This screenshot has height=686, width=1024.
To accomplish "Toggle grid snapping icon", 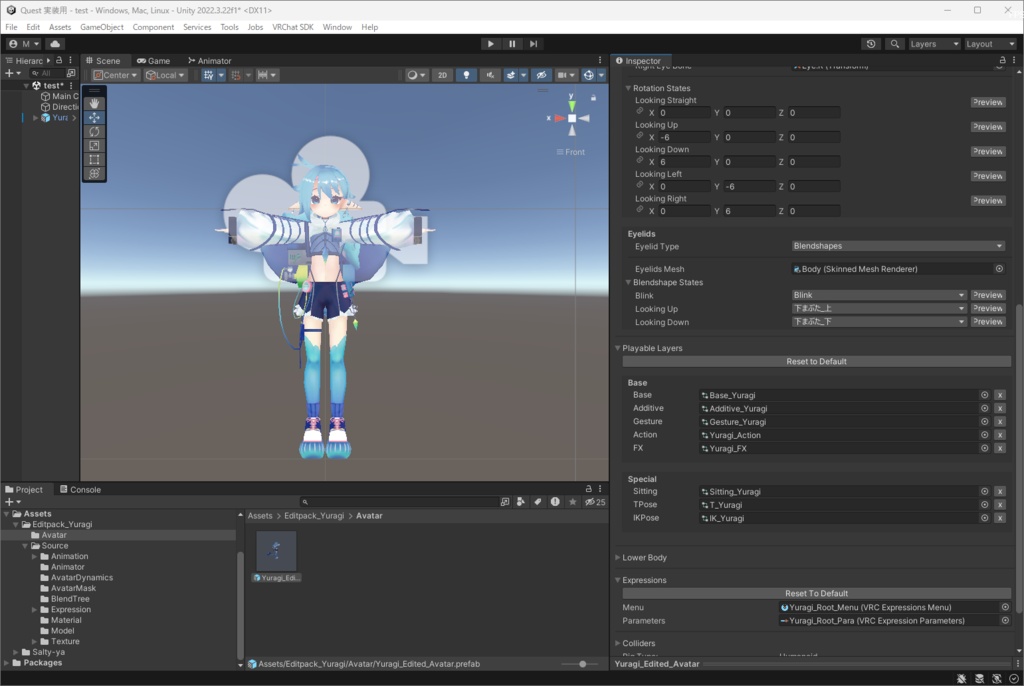I will point(208,75).
